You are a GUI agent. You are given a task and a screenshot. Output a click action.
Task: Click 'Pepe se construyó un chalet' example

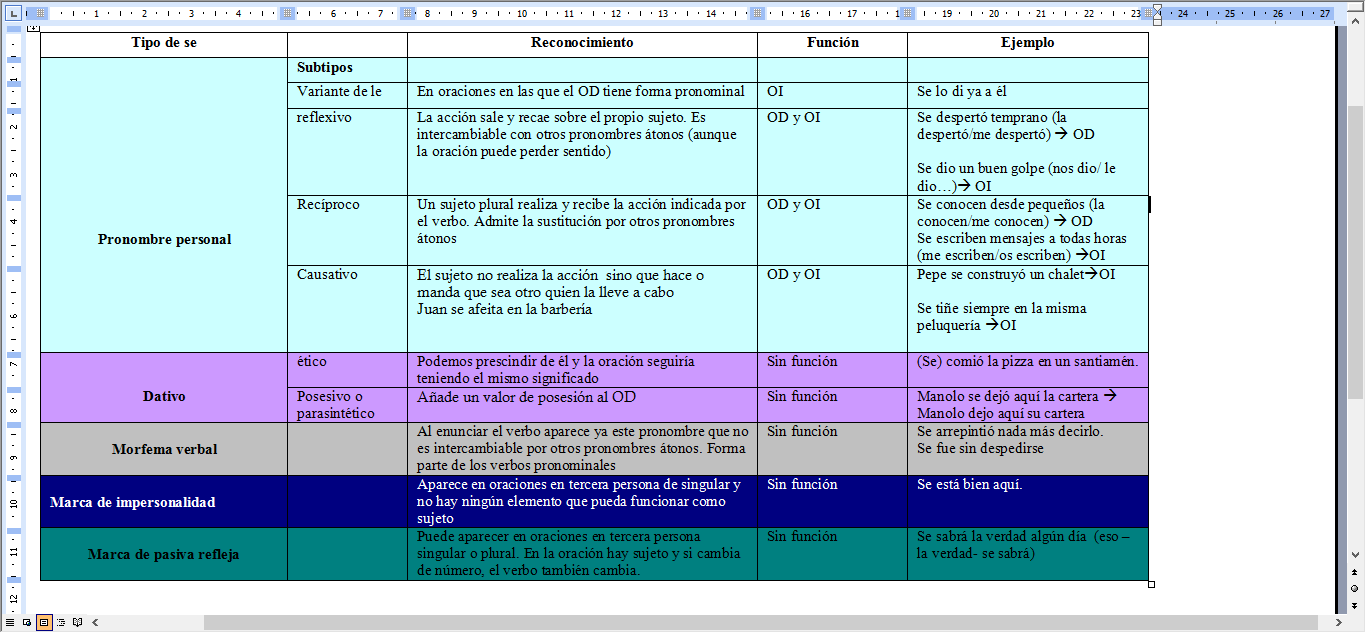1000,274
